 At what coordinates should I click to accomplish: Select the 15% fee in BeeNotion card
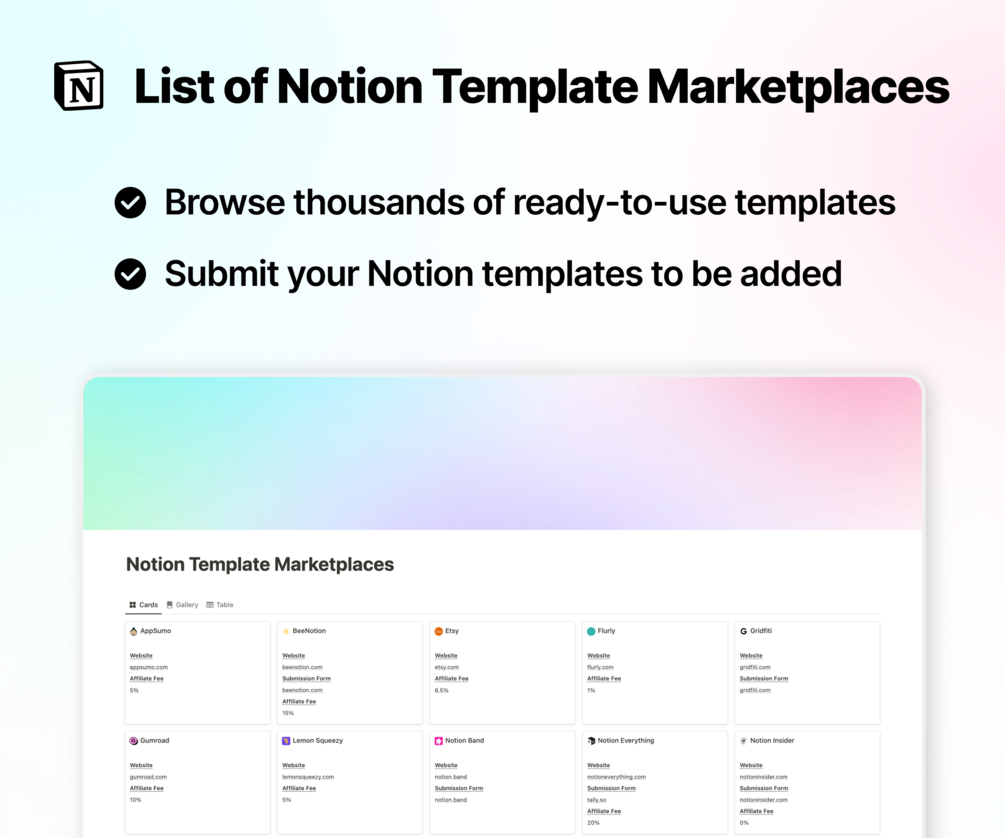288,713
